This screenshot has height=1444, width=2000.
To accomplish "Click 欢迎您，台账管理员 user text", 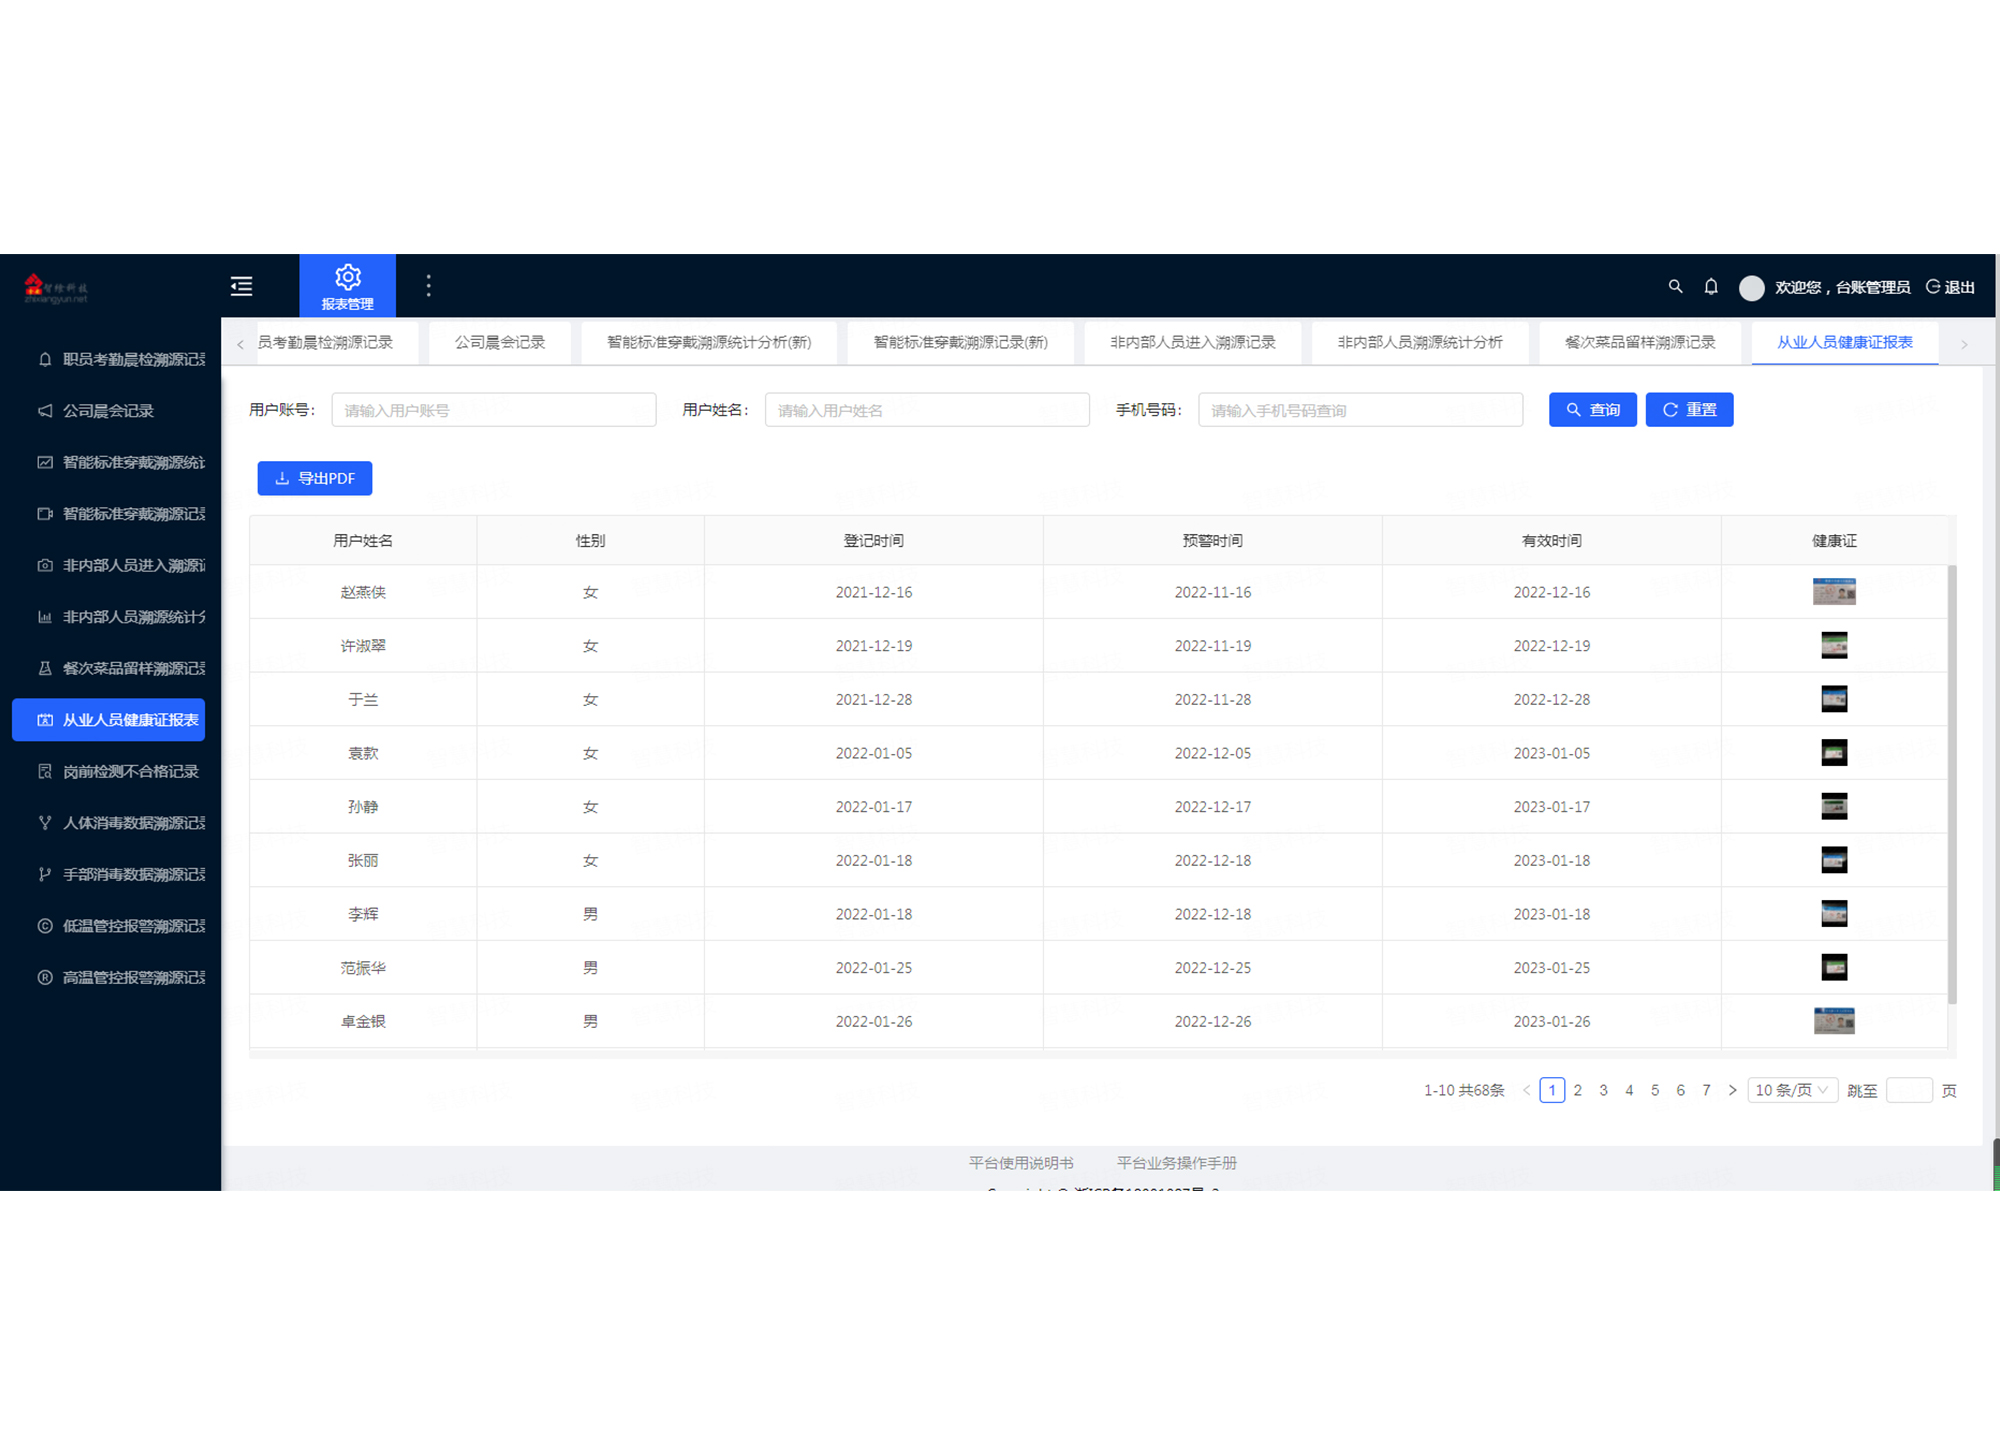I will pyautogui.click(x=1842, y=287).
